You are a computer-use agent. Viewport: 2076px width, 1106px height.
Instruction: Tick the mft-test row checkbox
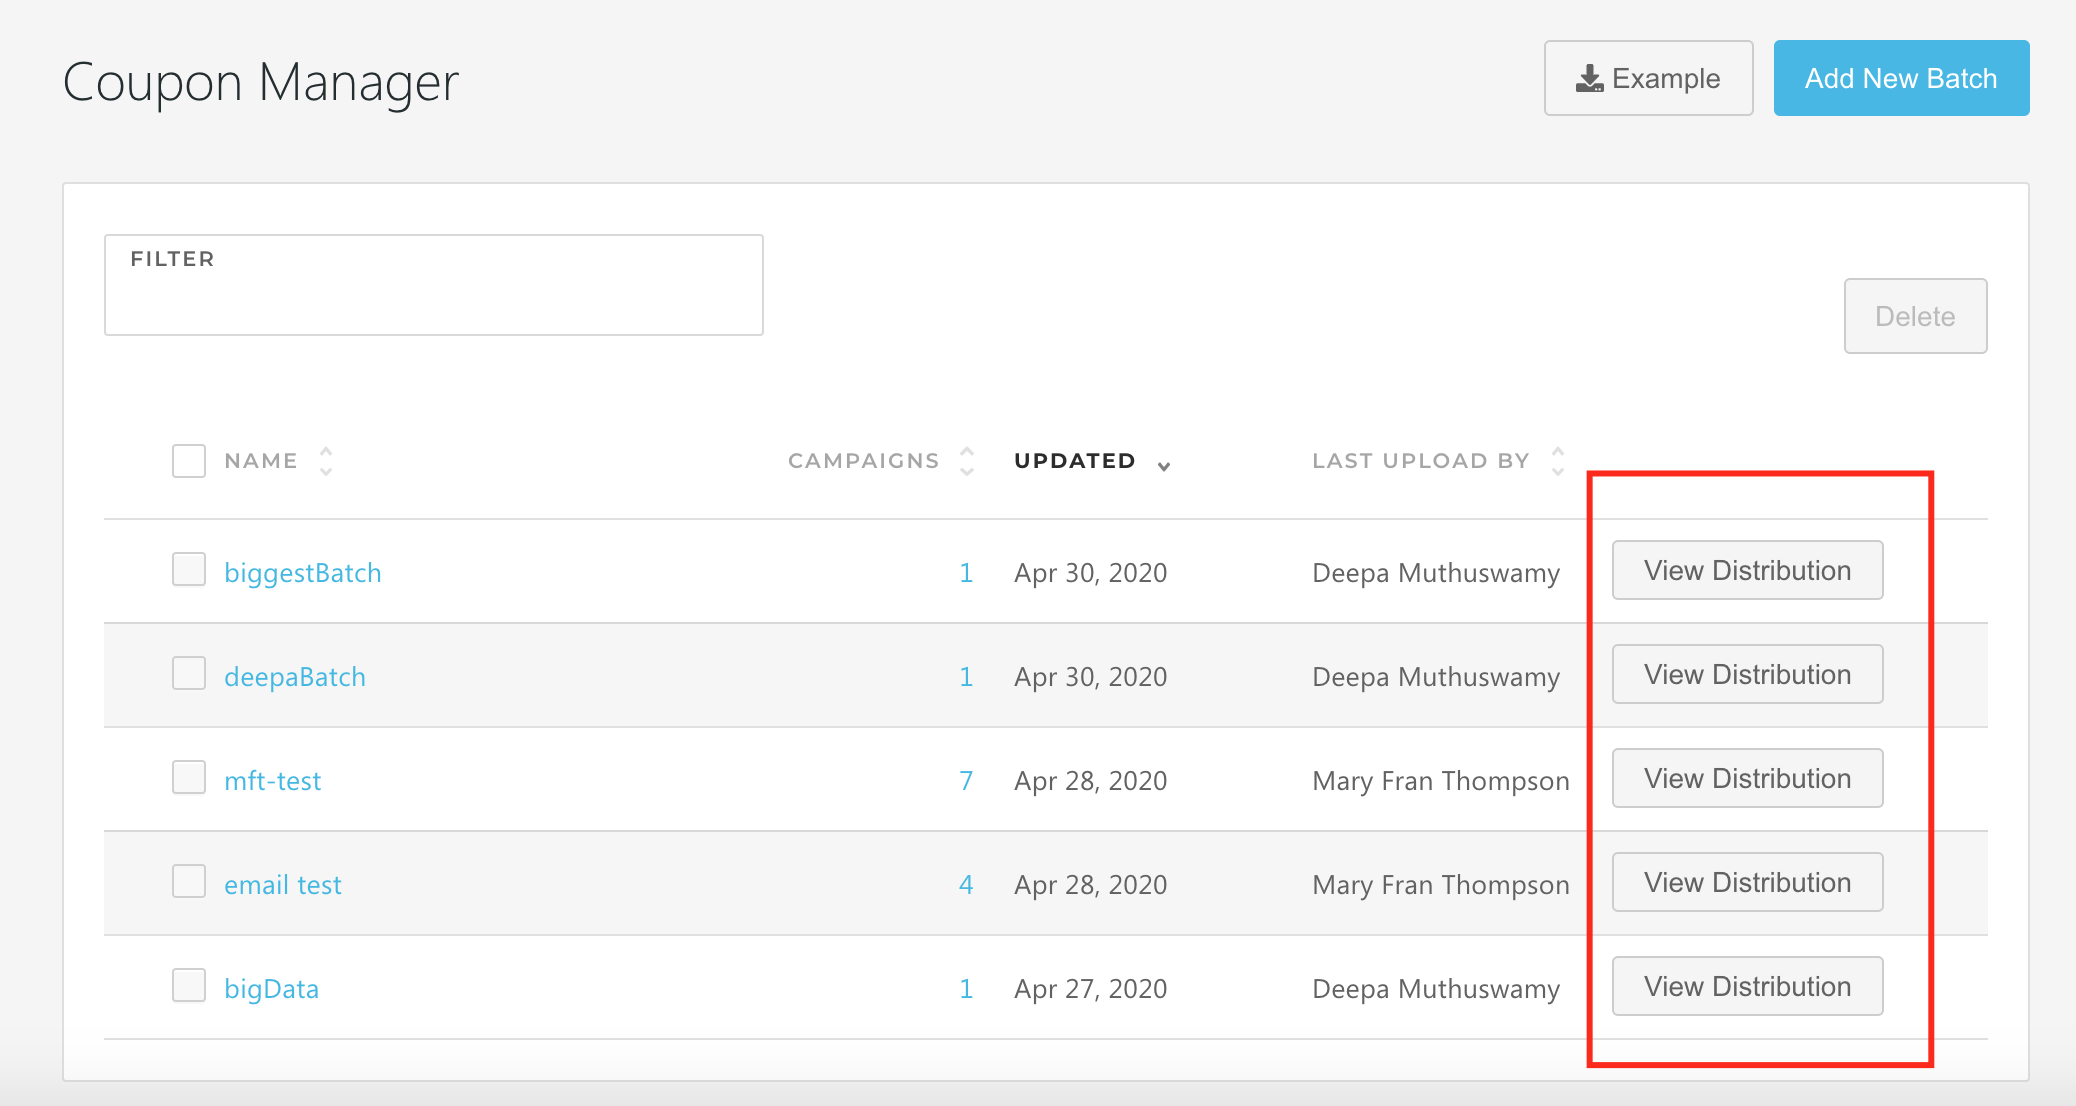(x=189, y=778)
